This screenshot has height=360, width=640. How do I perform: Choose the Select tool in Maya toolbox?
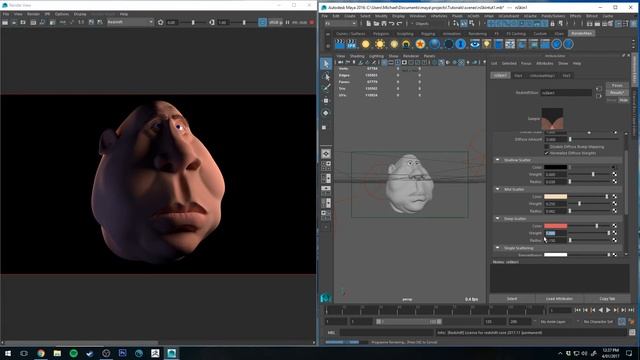click(326, 64)
